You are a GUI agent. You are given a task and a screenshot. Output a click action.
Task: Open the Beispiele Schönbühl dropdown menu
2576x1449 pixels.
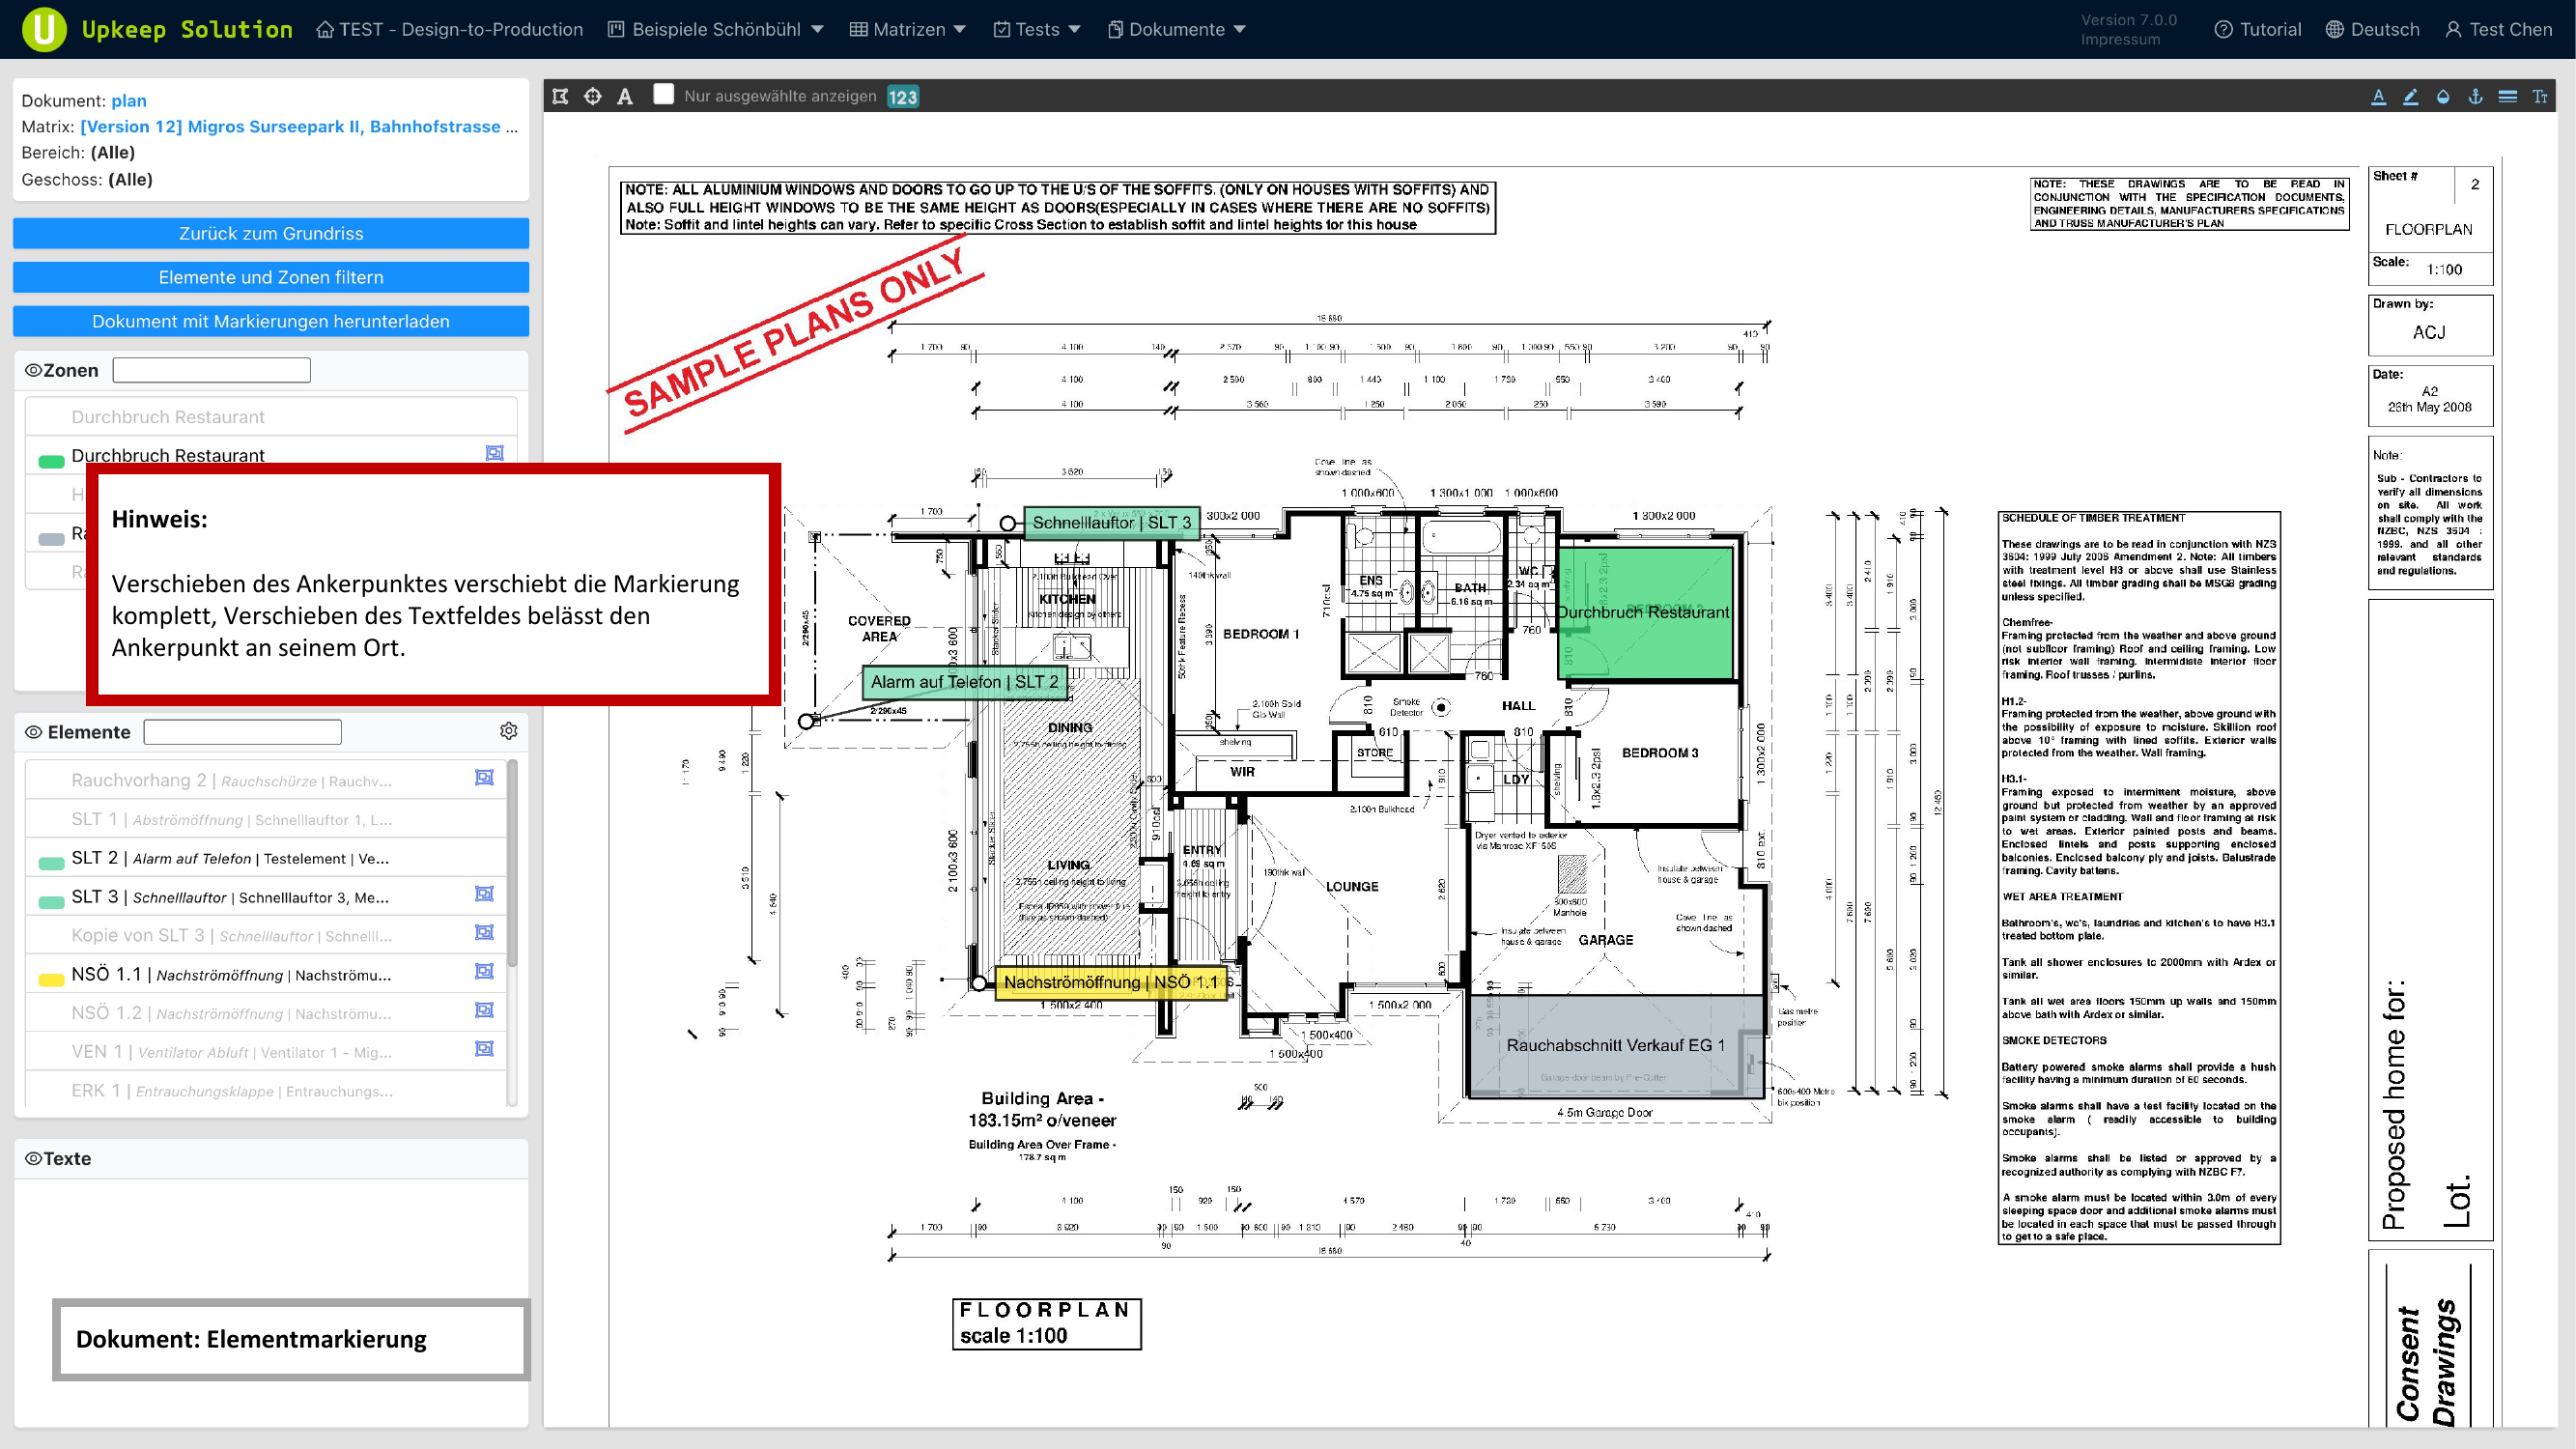(716, 29)
